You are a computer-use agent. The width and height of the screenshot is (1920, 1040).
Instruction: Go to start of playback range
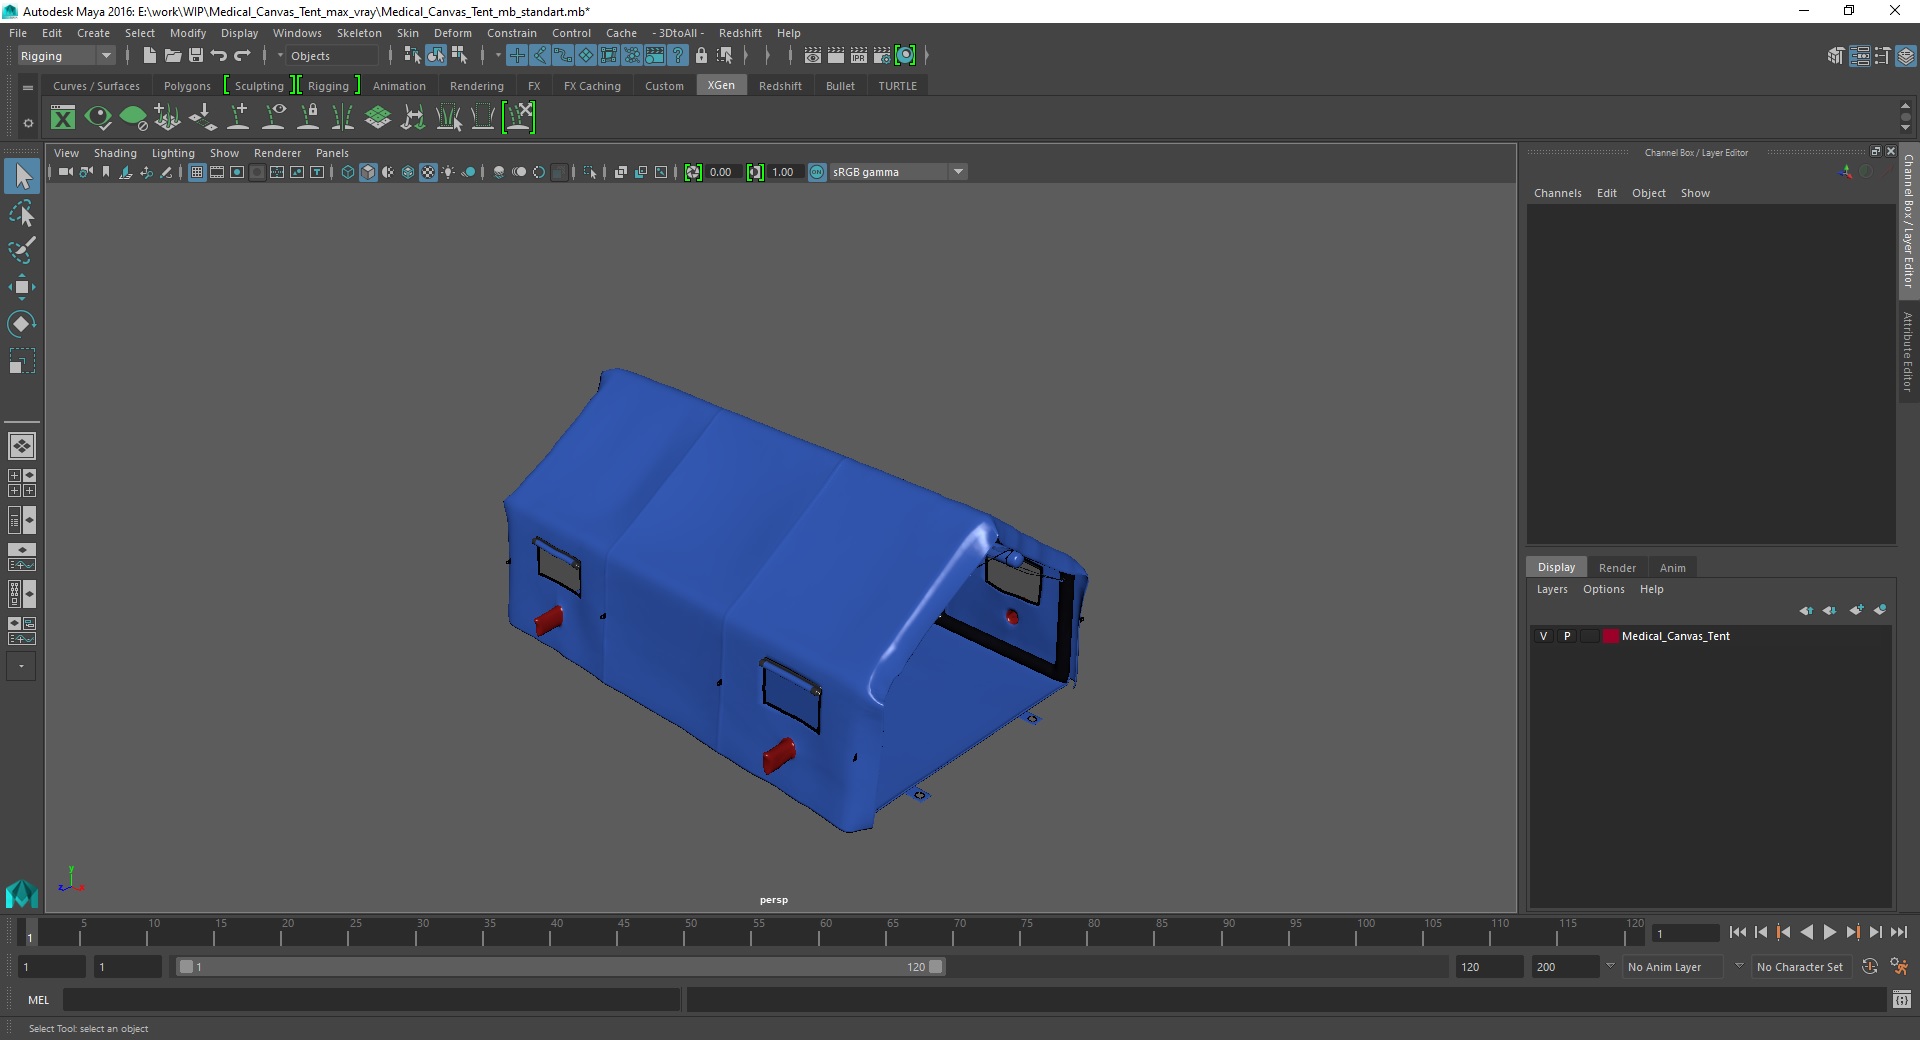(1738, 932)
